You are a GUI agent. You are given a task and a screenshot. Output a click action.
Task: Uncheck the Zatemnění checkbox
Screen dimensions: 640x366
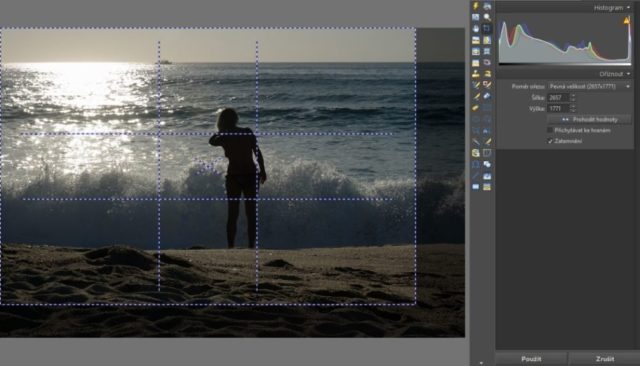click(x=550, y=141)
